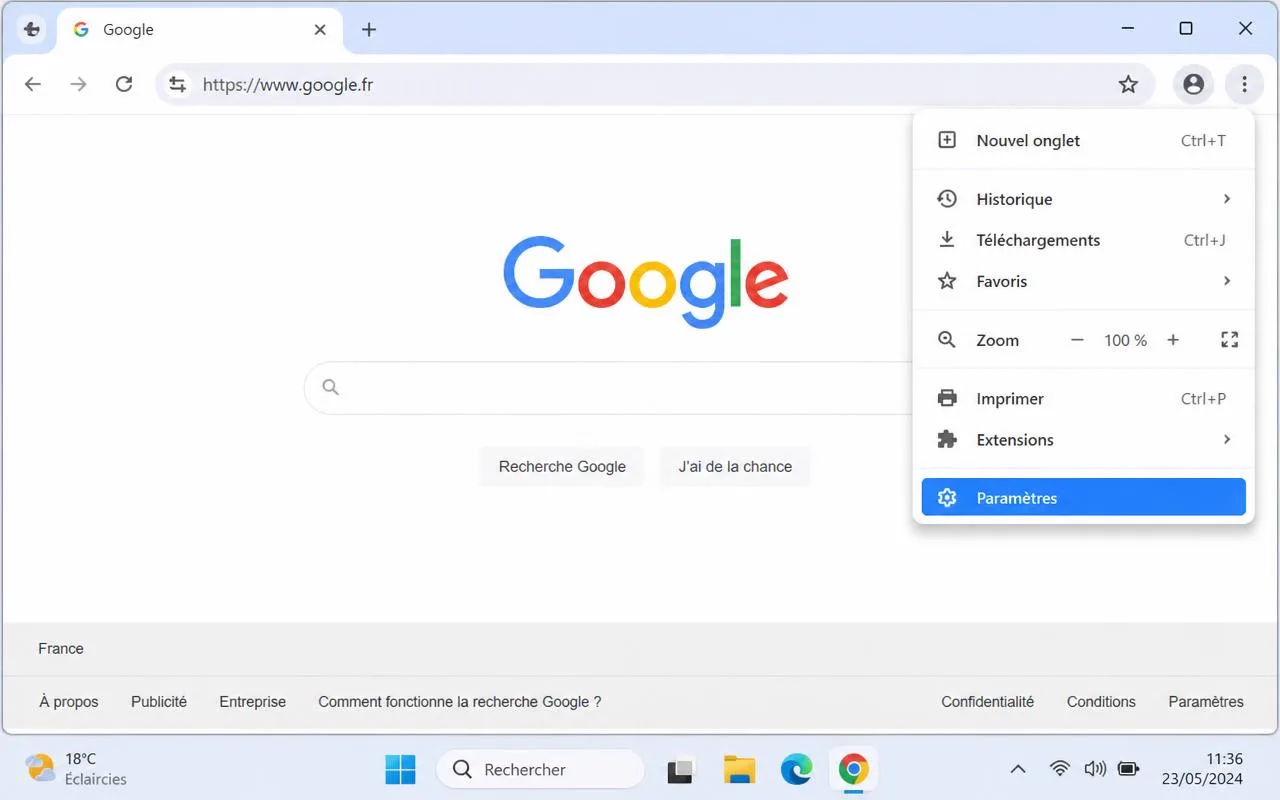Click the France text in footer
The image size is (1280, 800).
(x=61, y=649)
